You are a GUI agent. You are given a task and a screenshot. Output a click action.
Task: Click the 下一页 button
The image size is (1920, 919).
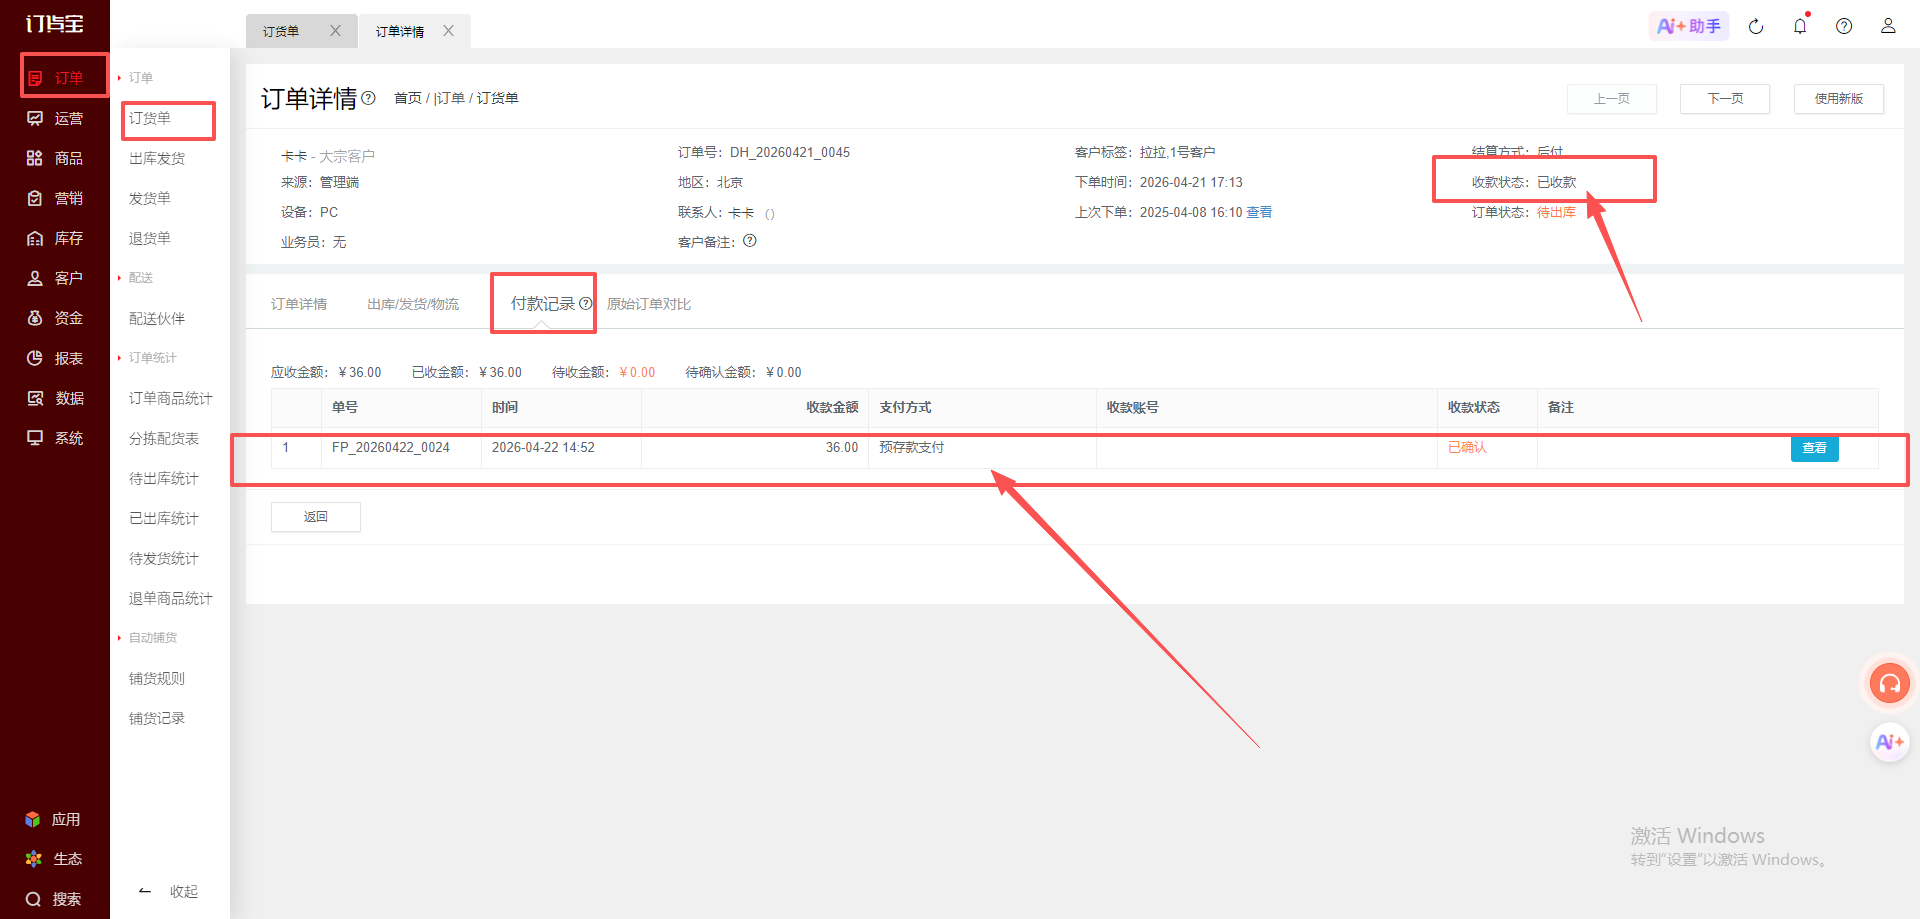pos(1725,98)
